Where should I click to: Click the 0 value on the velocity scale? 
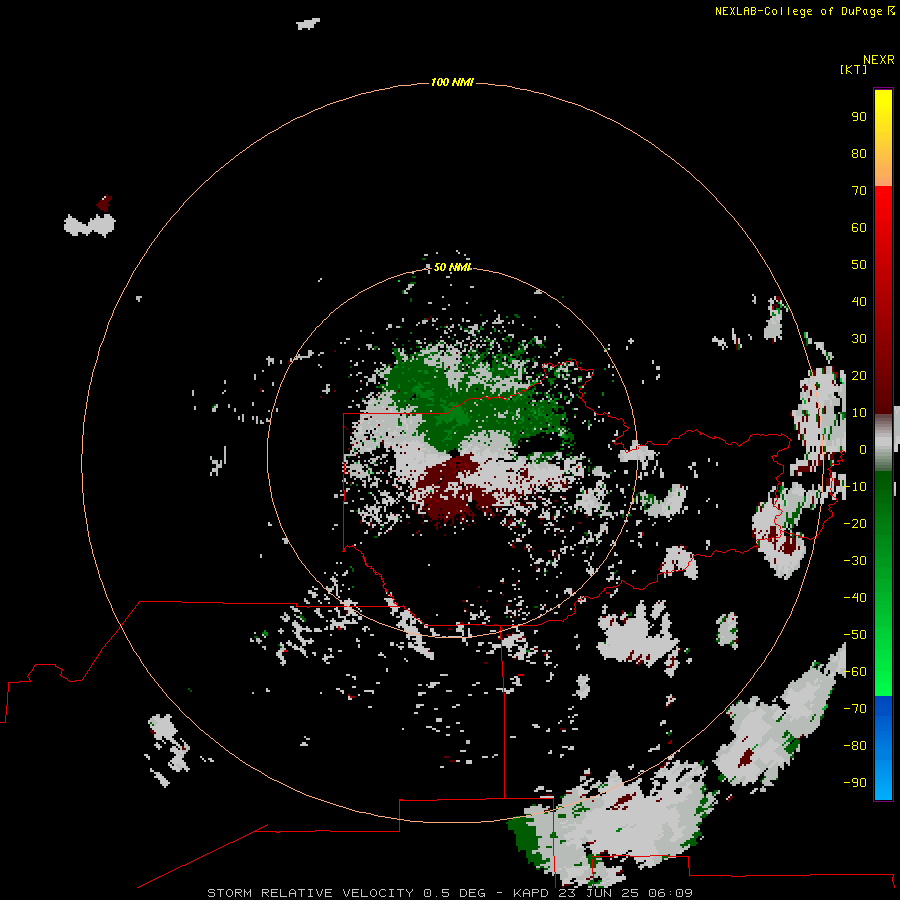tap(863, 449)
